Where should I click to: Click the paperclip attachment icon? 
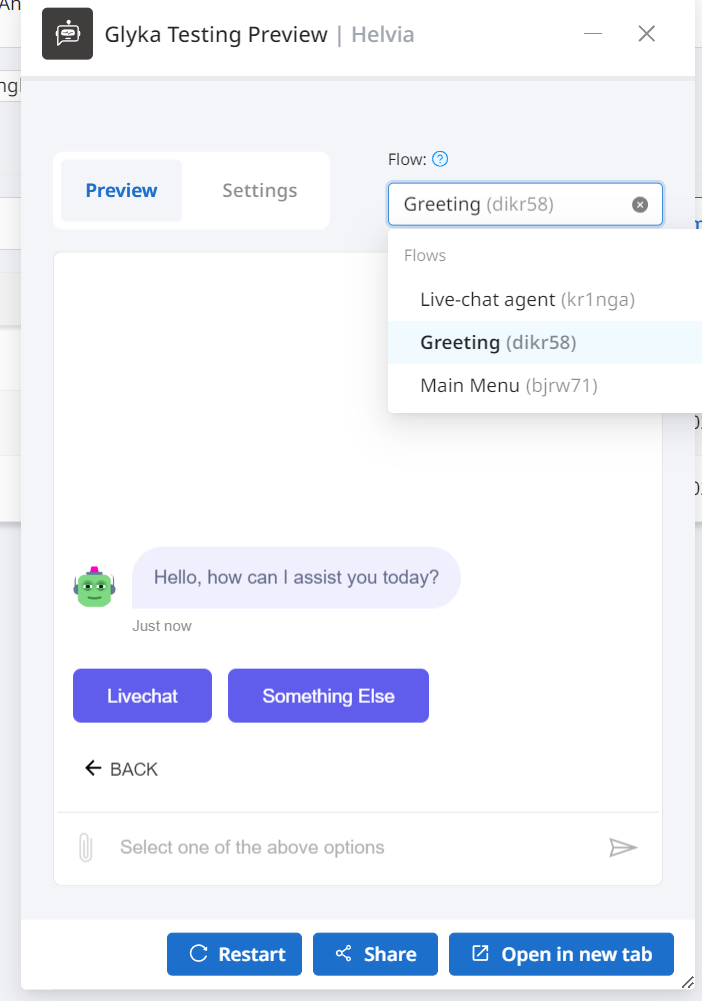click(x=86, y=848)
